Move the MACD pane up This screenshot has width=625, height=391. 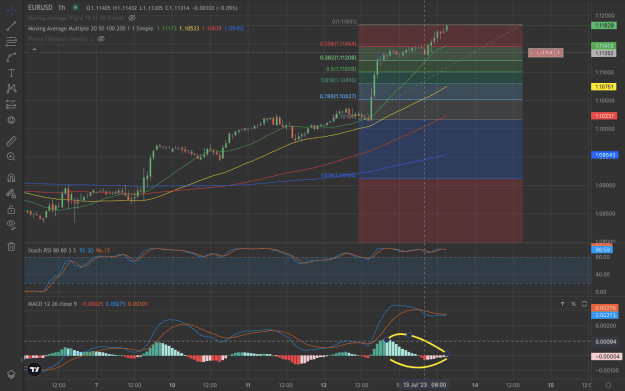(x=562, y=304)
